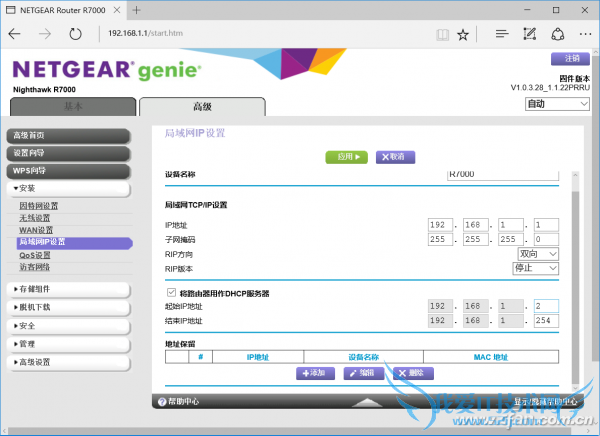The image size is (600, 436).
Task: Click IP address first octet 192
Action: 440,225
